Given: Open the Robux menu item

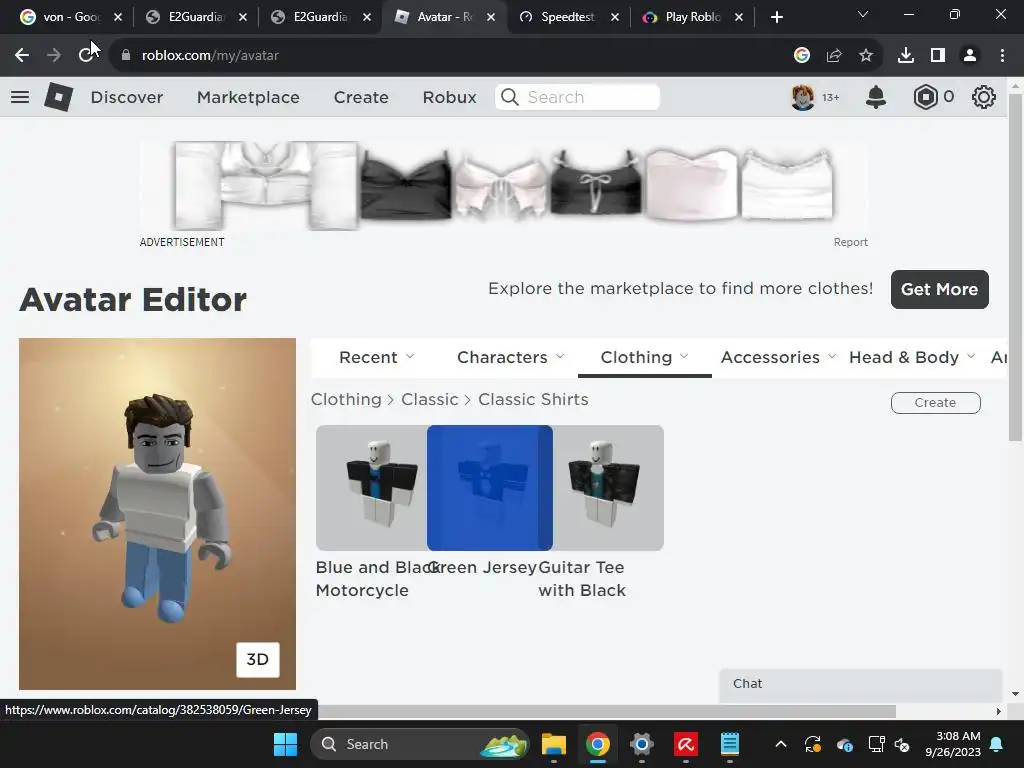Looking at the screenshot, I should [449, 97].
